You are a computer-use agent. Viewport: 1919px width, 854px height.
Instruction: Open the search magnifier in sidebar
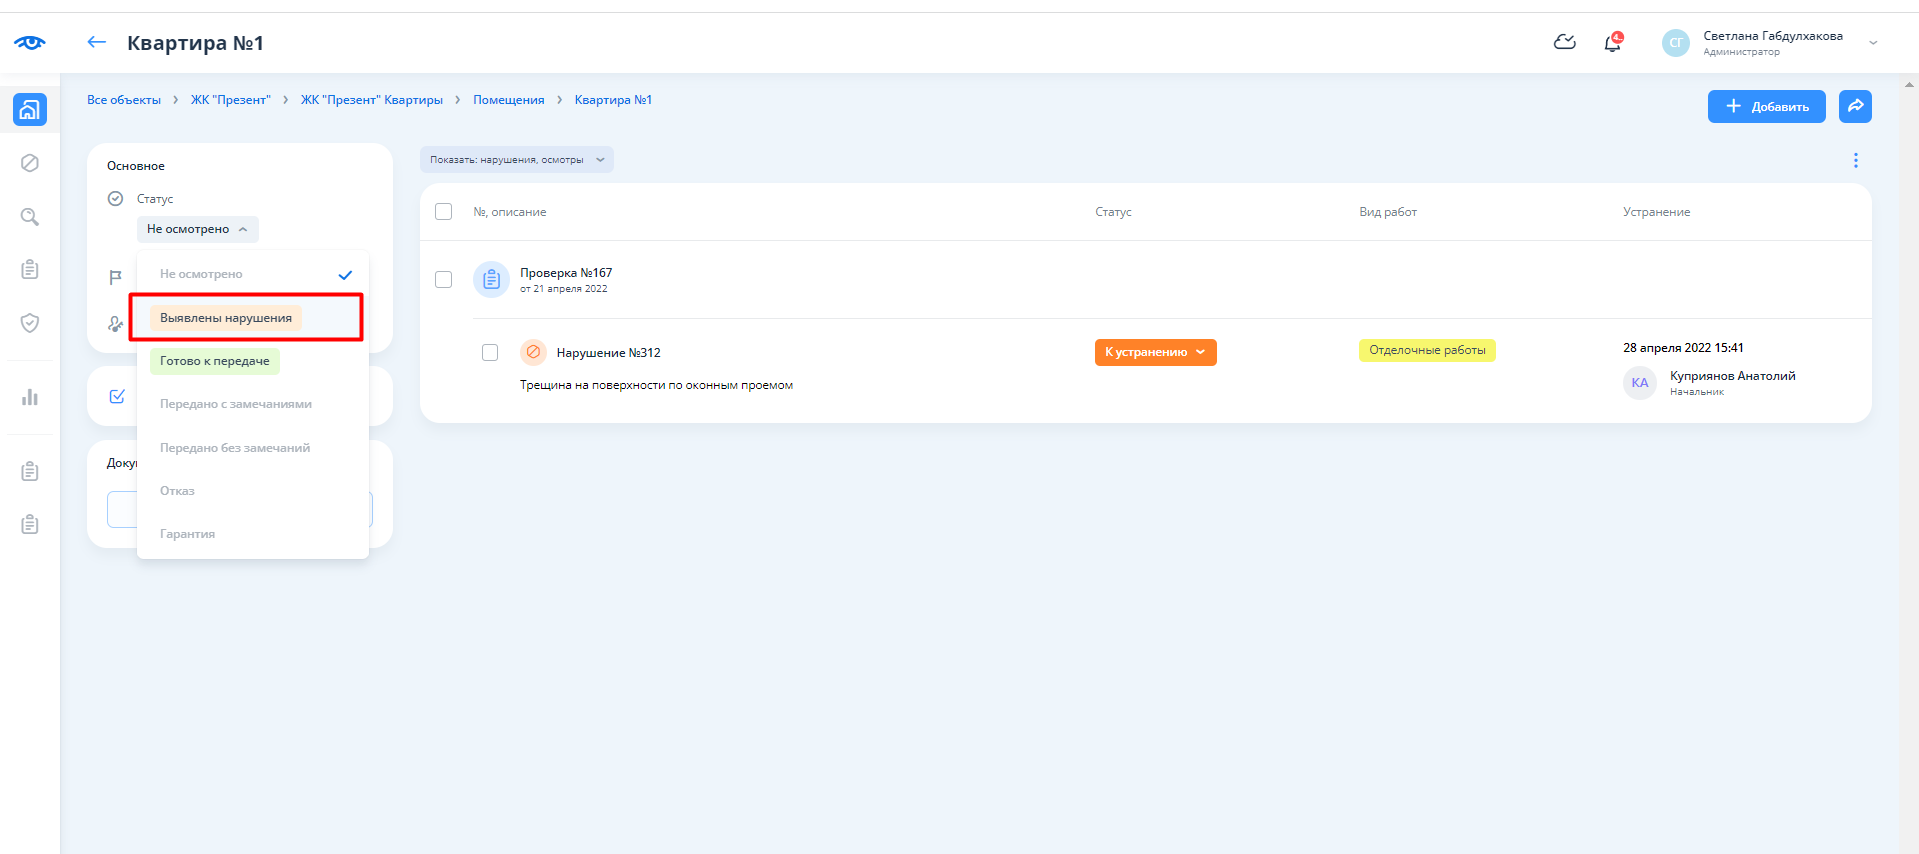(x=30, y=217)
